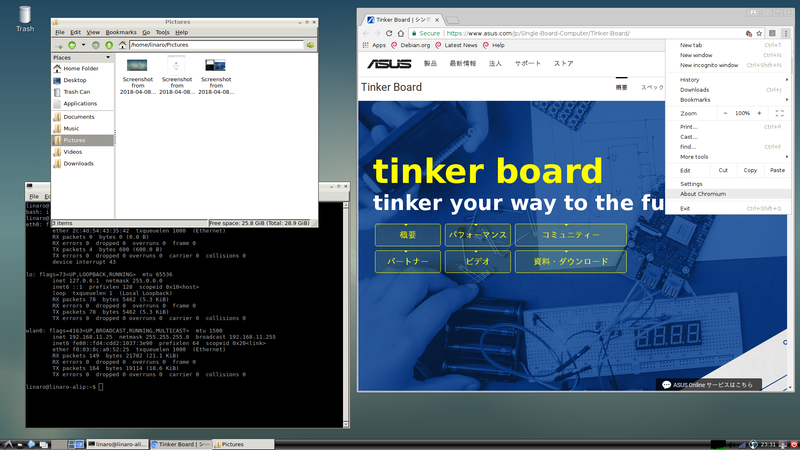Select Trash Can in Places sidebar
Screen dimensions: 800x450
[x=82, y=92]
